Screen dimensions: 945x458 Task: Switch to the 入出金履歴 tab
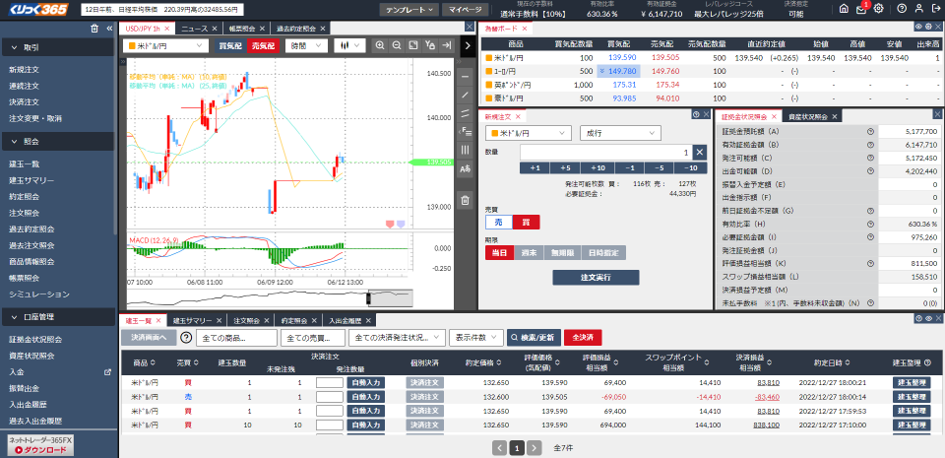(x=345, y=321)
